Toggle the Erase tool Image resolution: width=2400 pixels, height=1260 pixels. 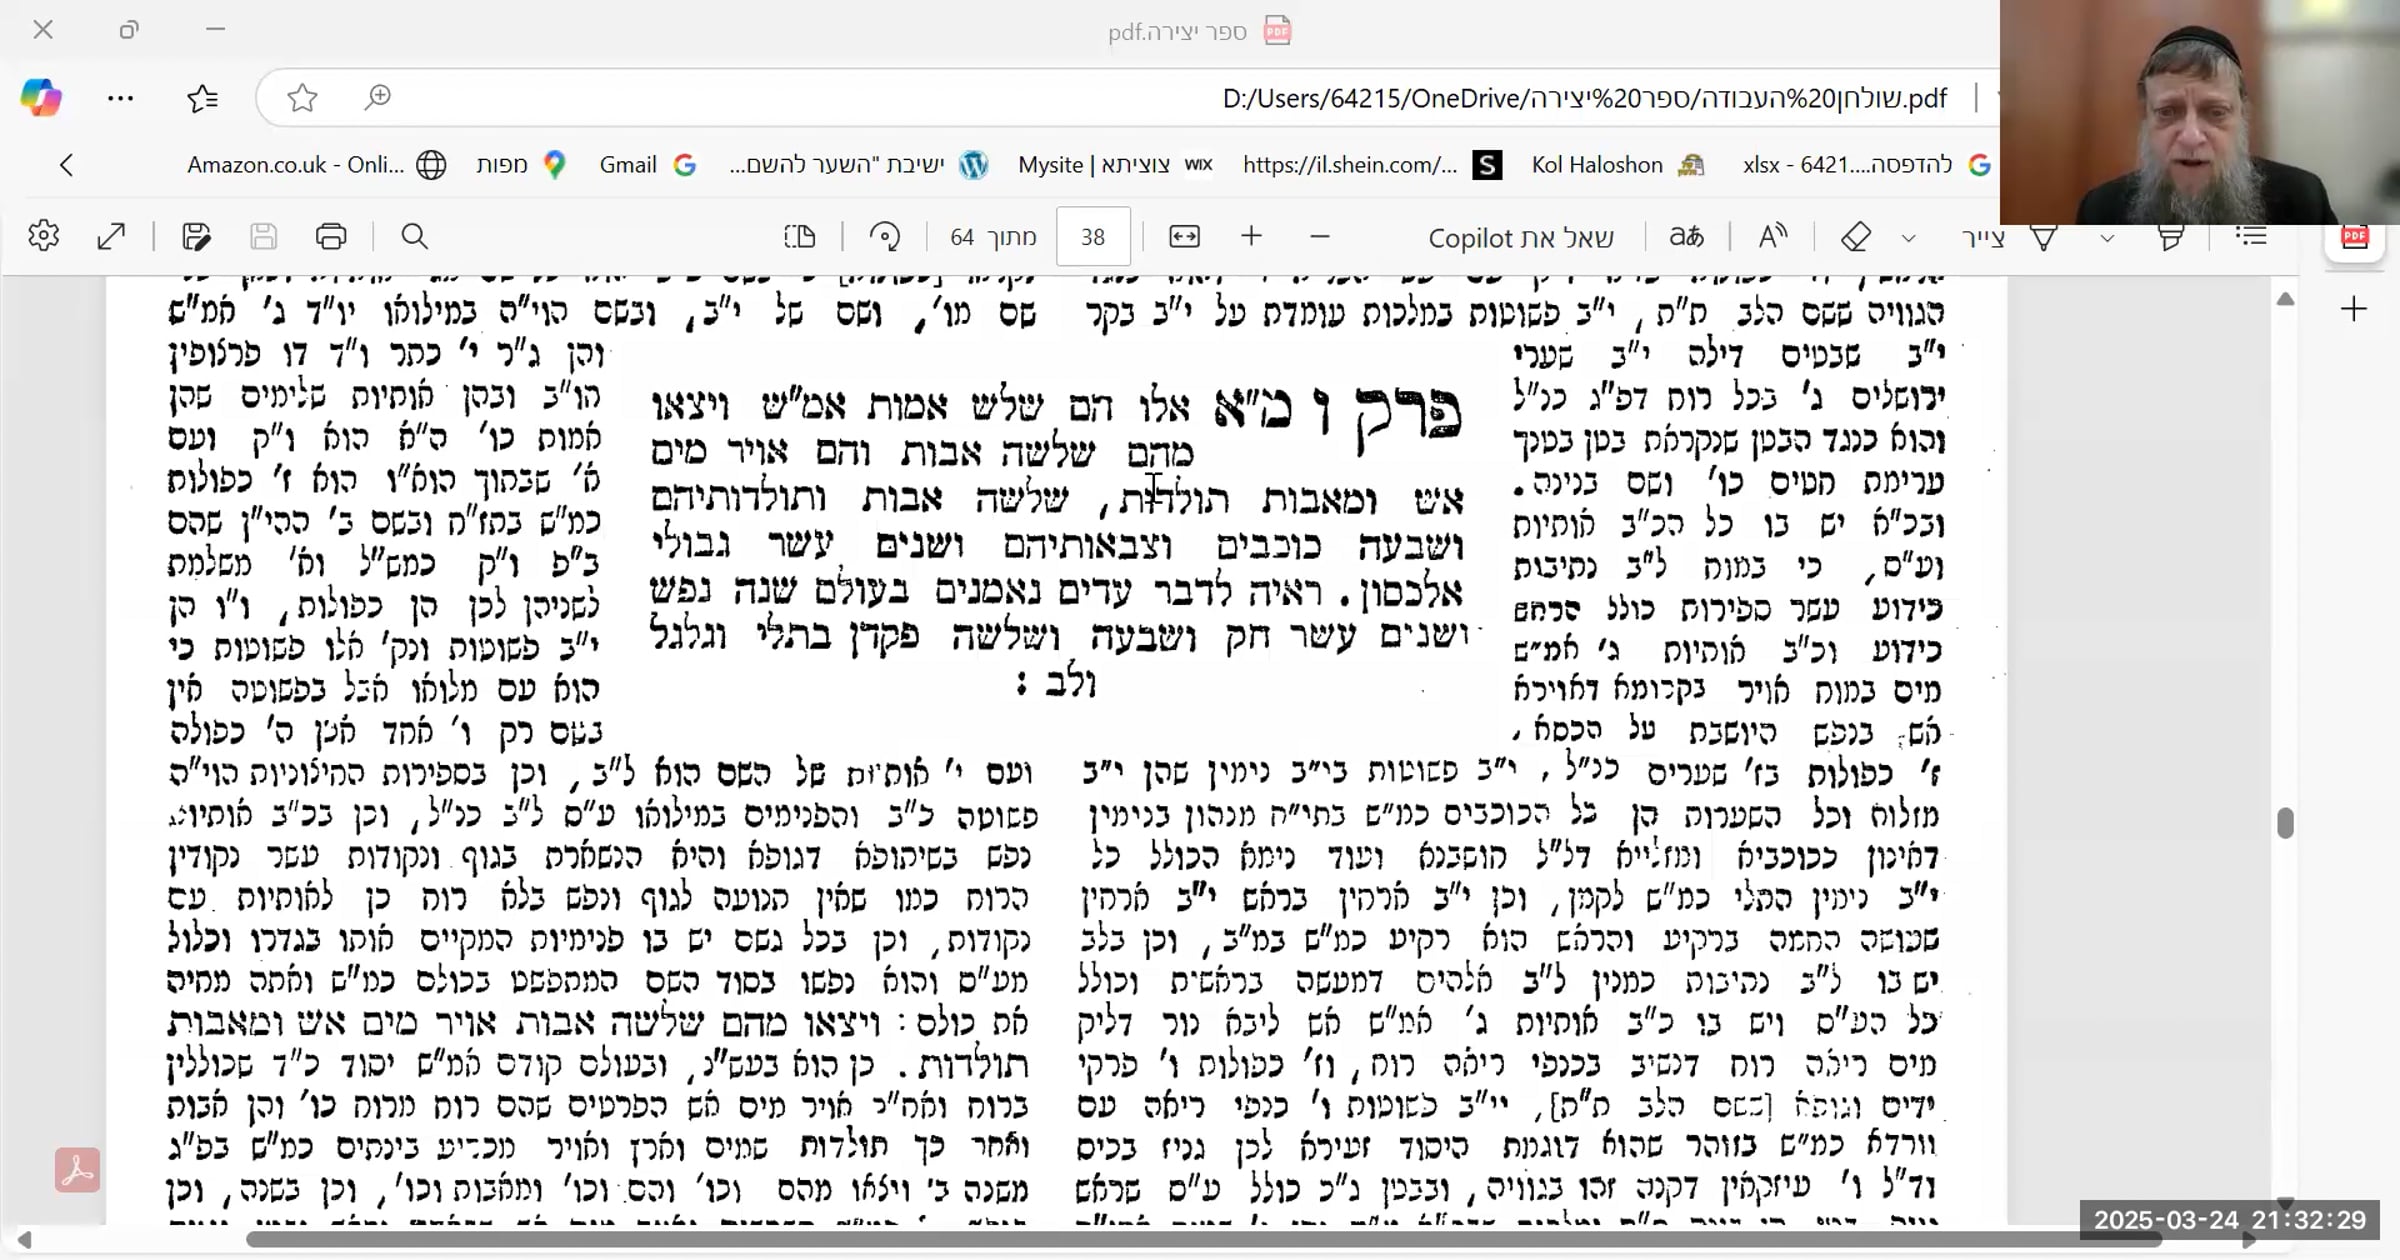pyautogui.click(x=1856, y=237)
